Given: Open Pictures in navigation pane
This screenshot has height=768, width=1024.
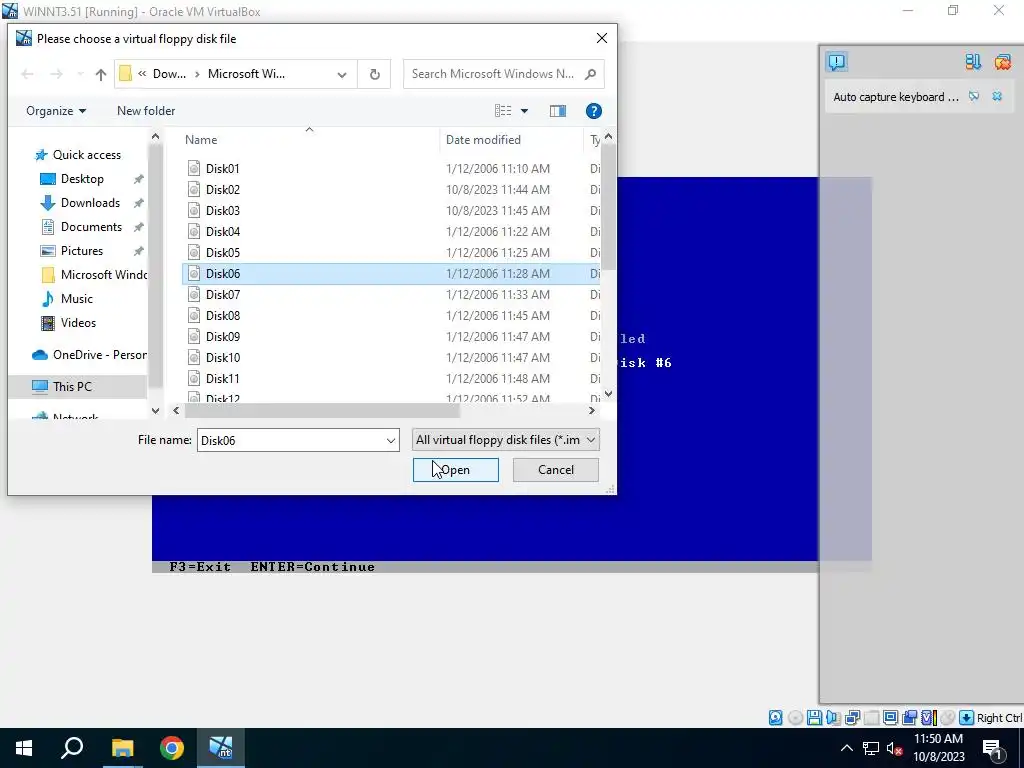Looking at the screenshot, I should tap(82, 251).
